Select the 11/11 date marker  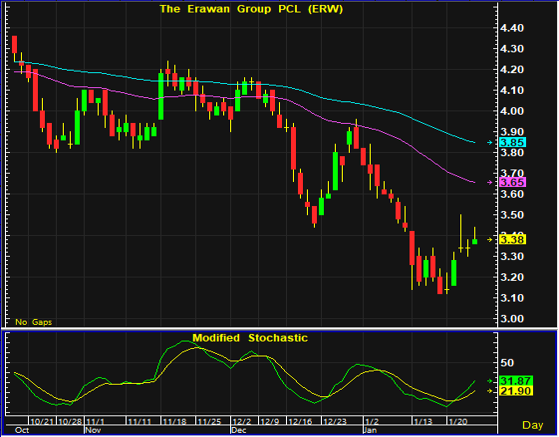(140, 422)
